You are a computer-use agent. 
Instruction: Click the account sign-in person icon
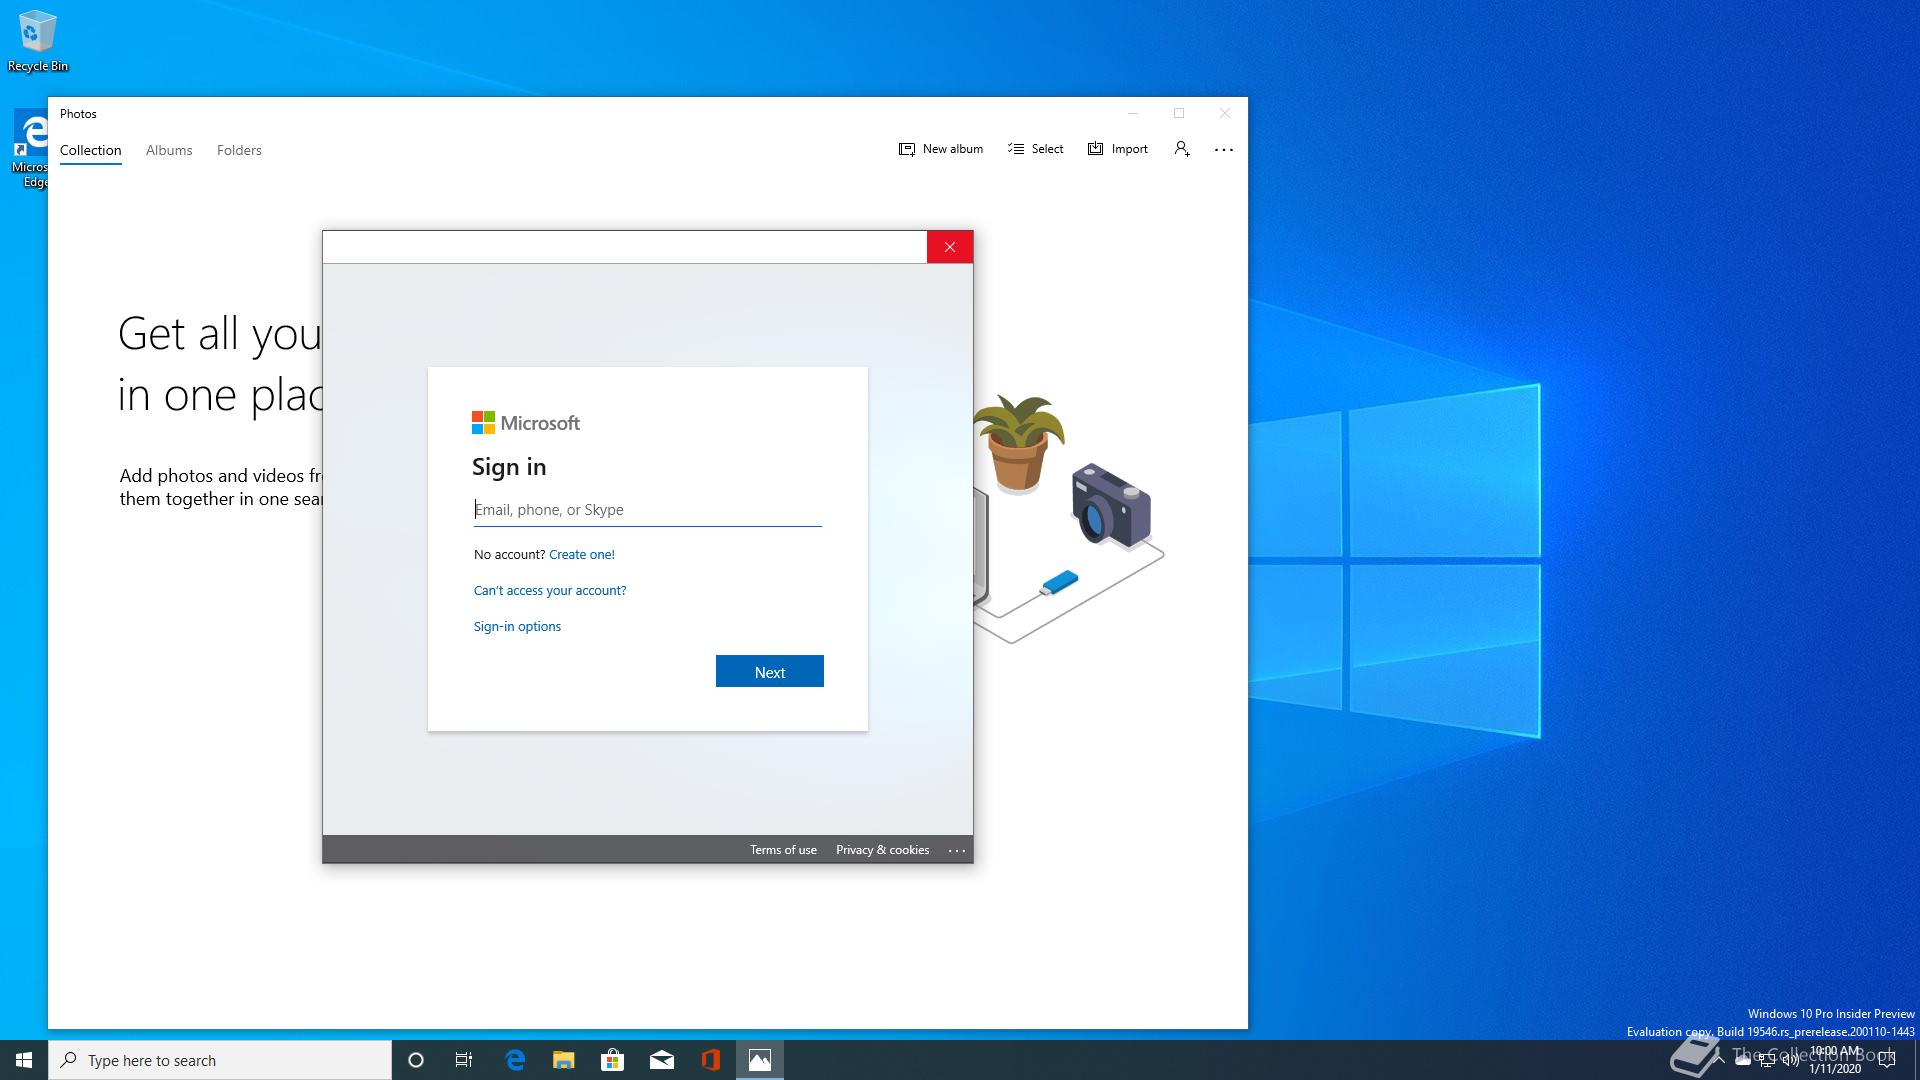click(x=1182, y=149)
